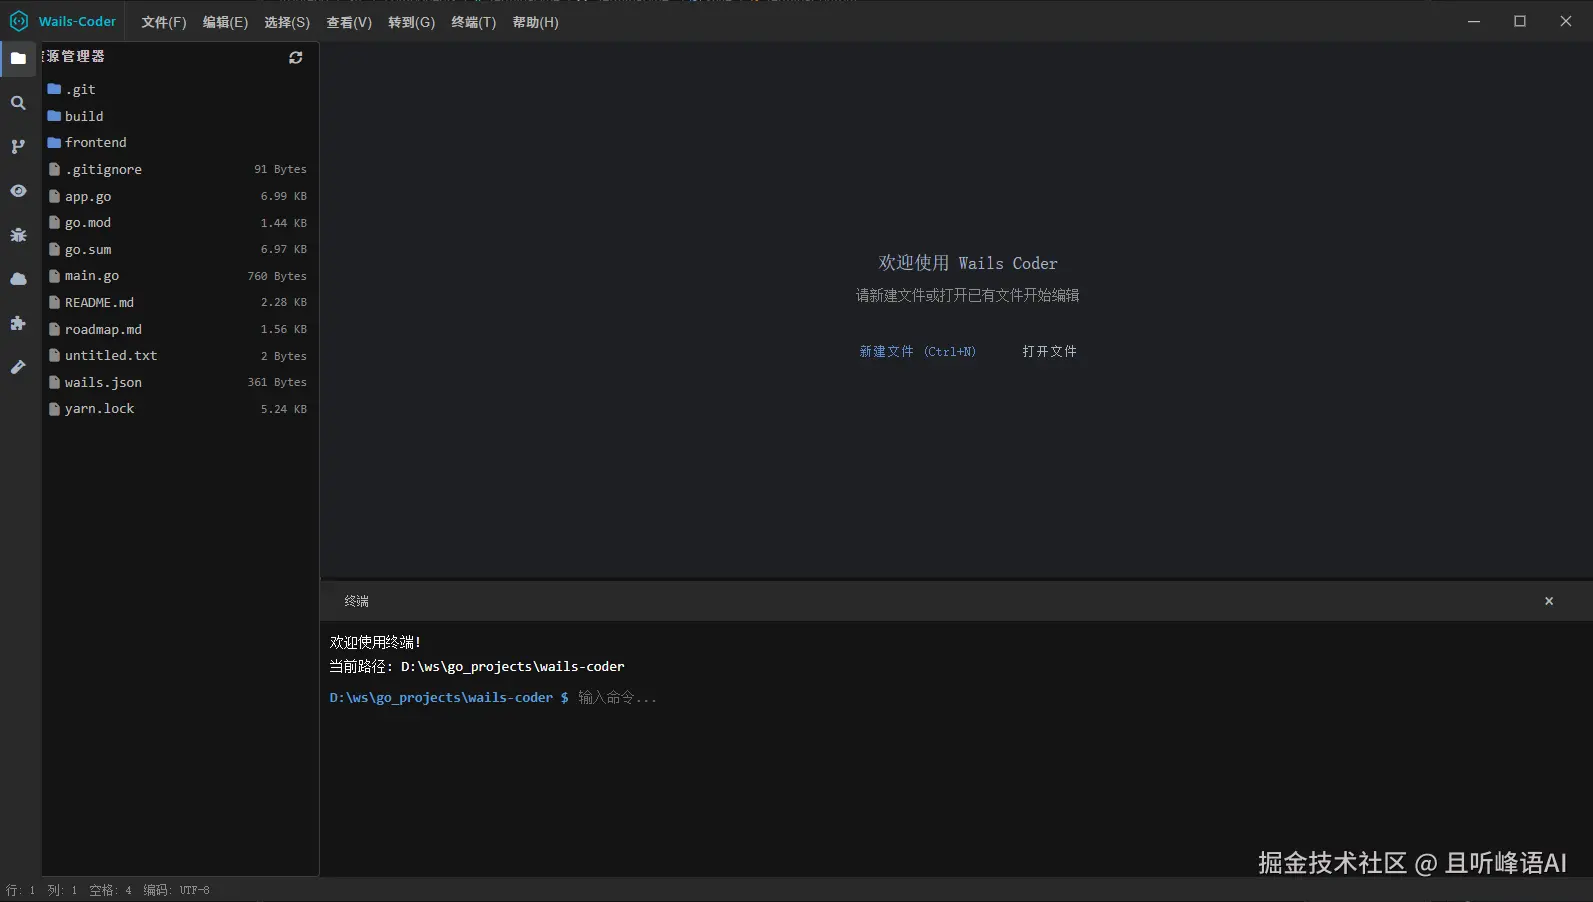Select roadmap.md in the explorer
The width and height of the screenshot is (1593, 902).
[x=180, y=329]
